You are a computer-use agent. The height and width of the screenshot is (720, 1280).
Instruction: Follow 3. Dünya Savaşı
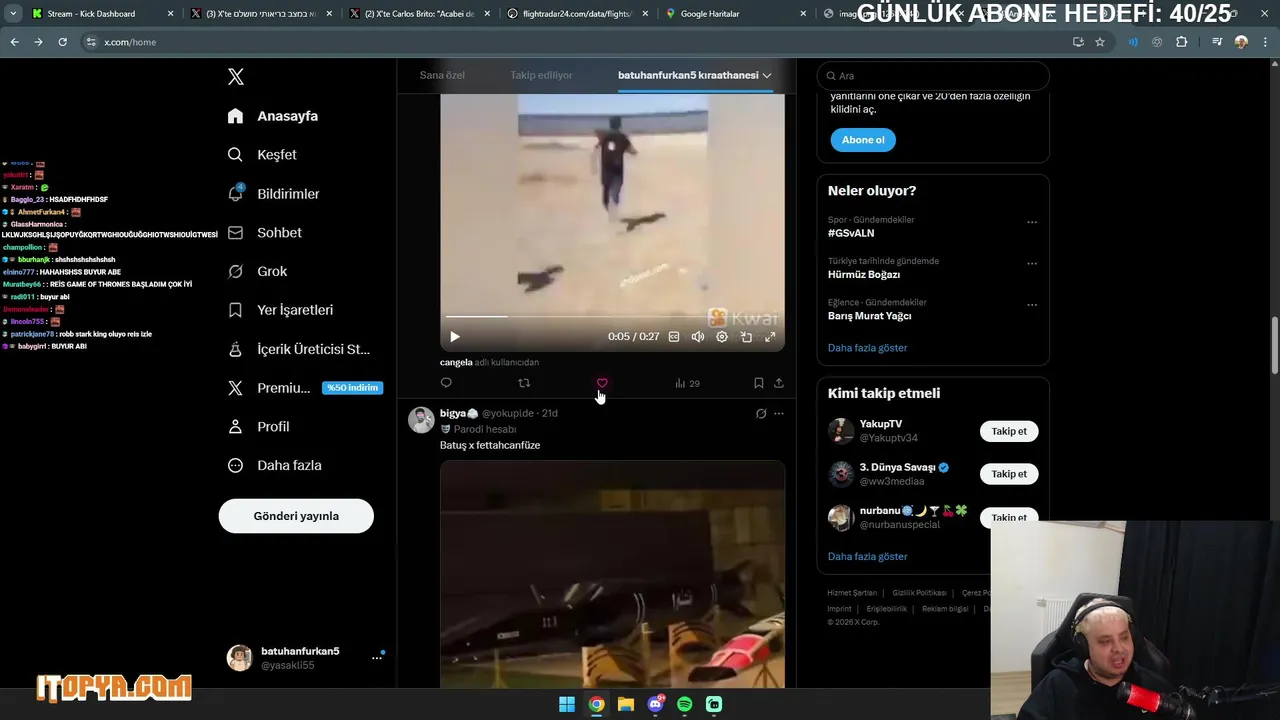point(1009,474)
